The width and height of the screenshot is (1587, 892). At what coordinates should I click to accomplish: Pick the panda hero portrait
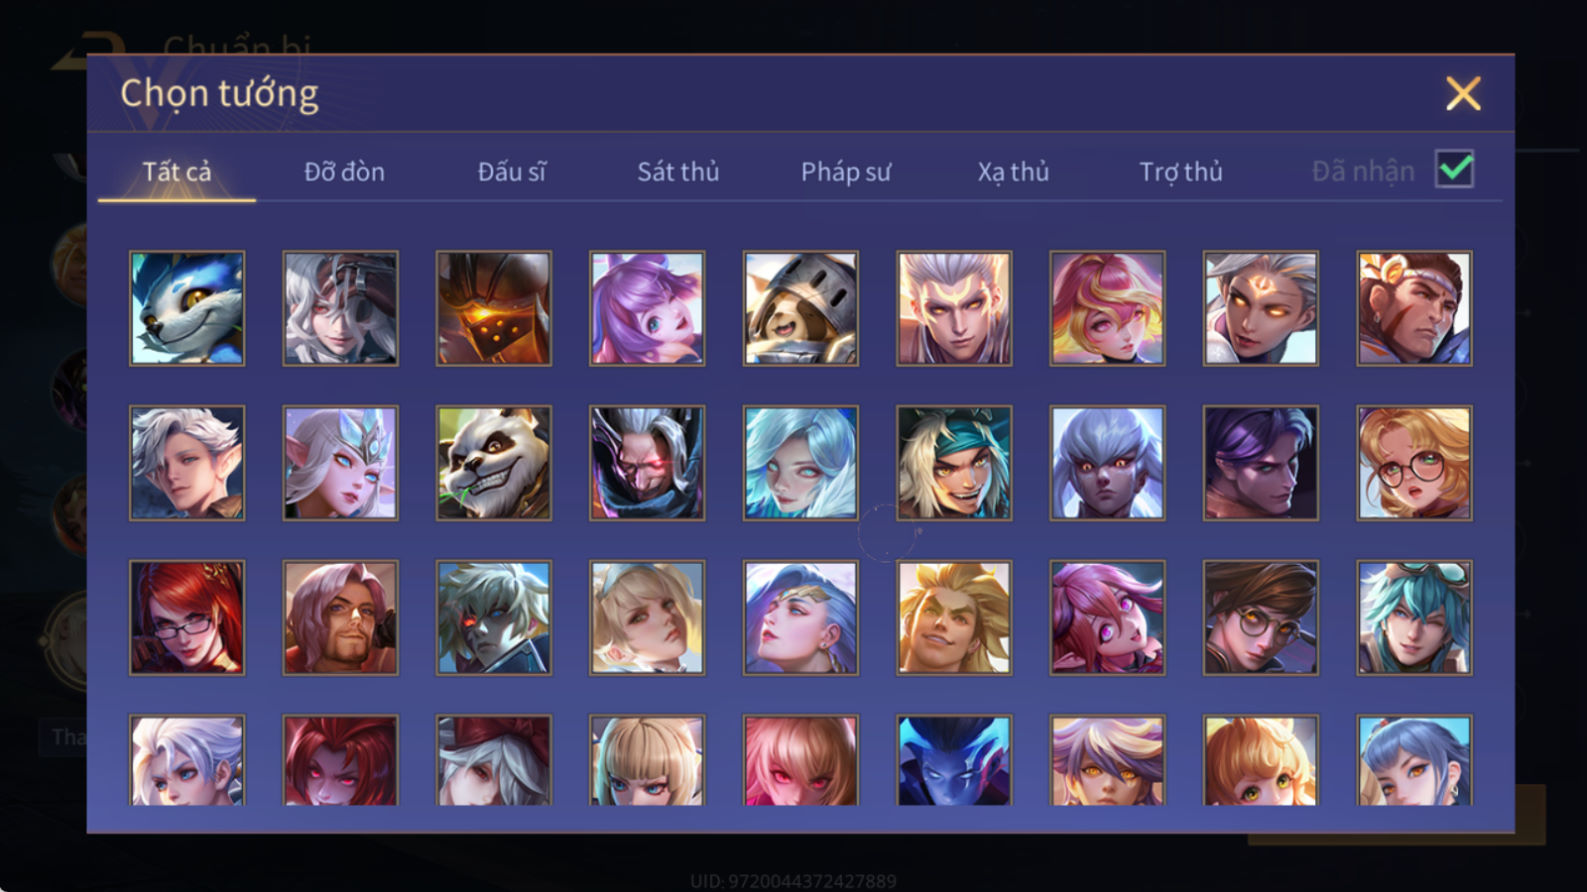[494, 463]
